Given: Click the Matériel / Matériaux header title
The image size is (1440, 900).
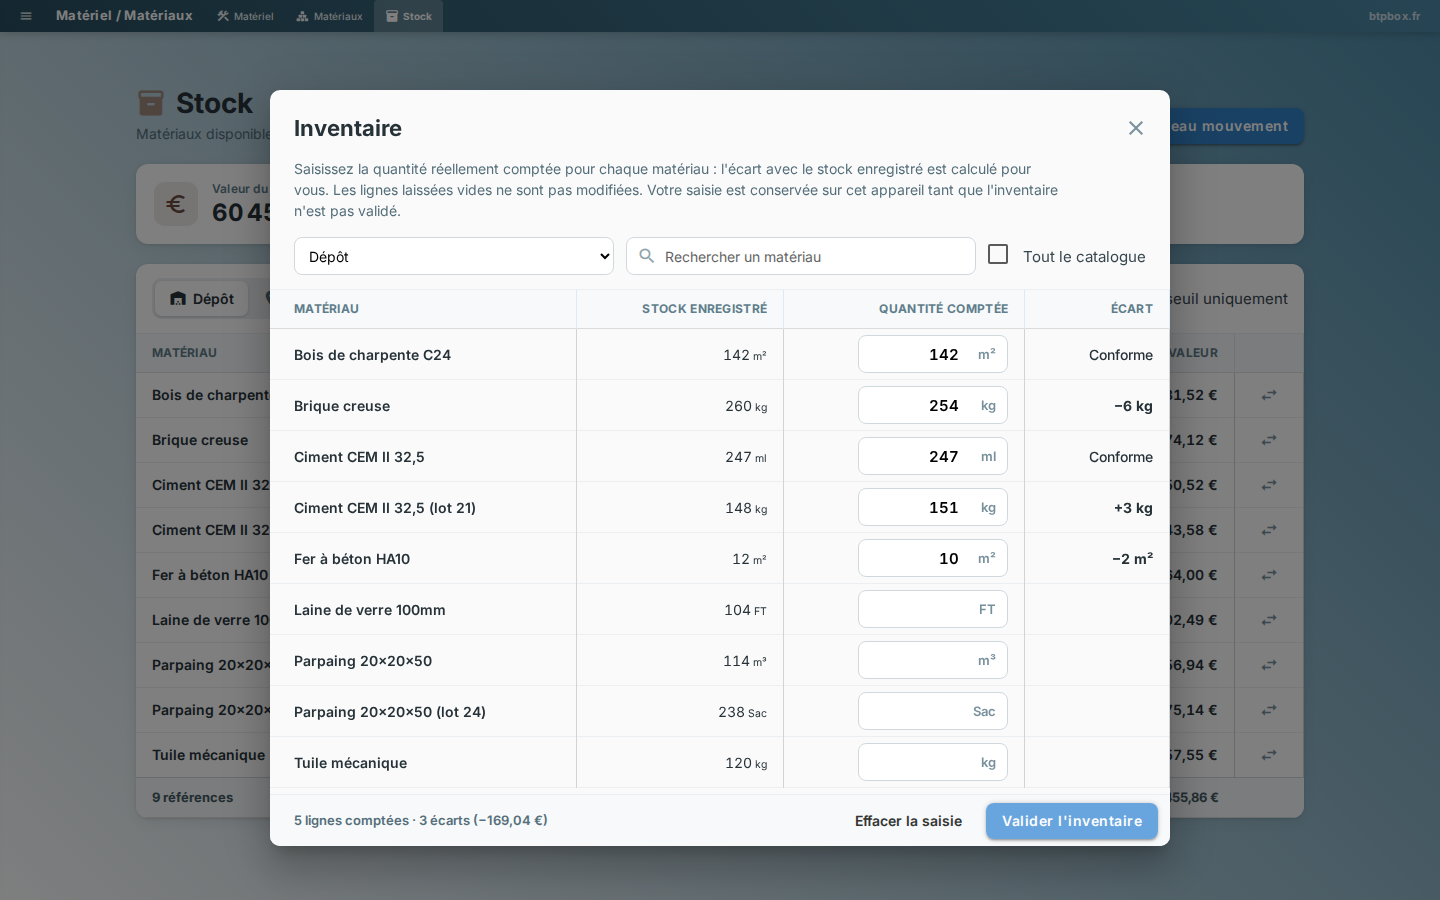Looking at the screenshot, I should [124, 16].
